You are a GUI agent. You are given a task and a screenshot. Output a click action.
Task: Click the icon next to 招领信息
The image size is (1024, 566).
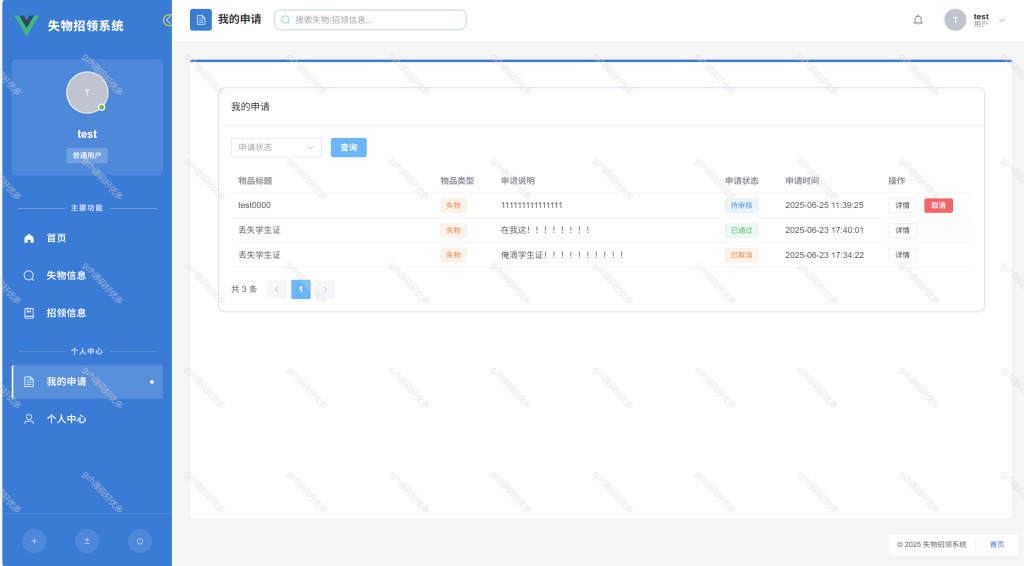29,313
